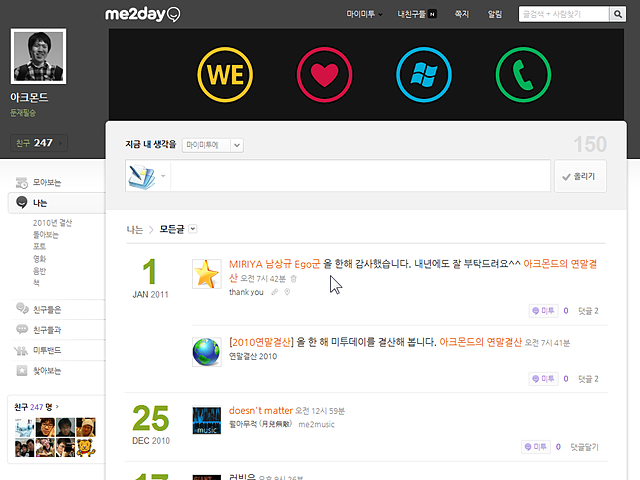Click the yellow star post icon

click(207, 274)
